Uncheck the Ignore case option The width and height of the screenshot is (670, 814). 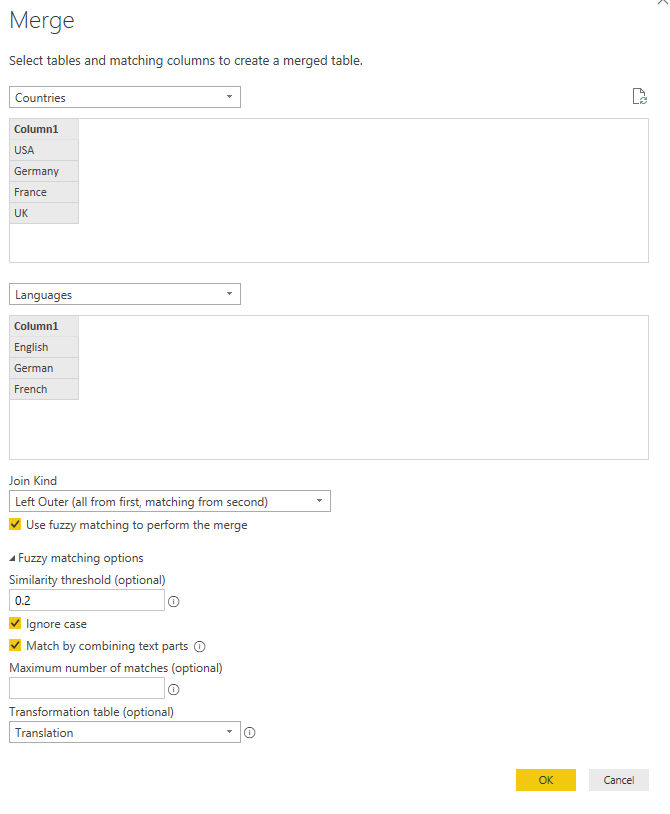point(15,624)
